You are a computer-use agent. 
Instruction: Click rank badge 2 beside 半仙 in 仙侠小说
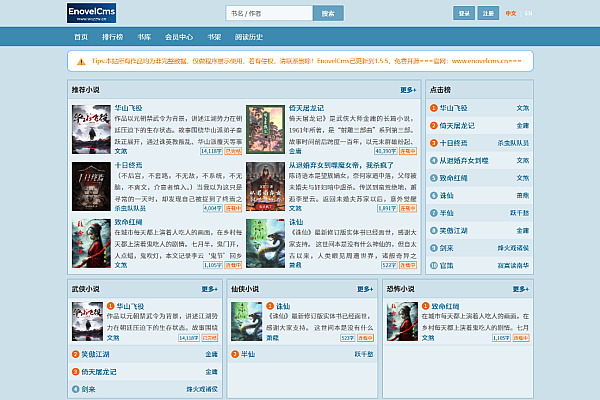tap(235, 354)
